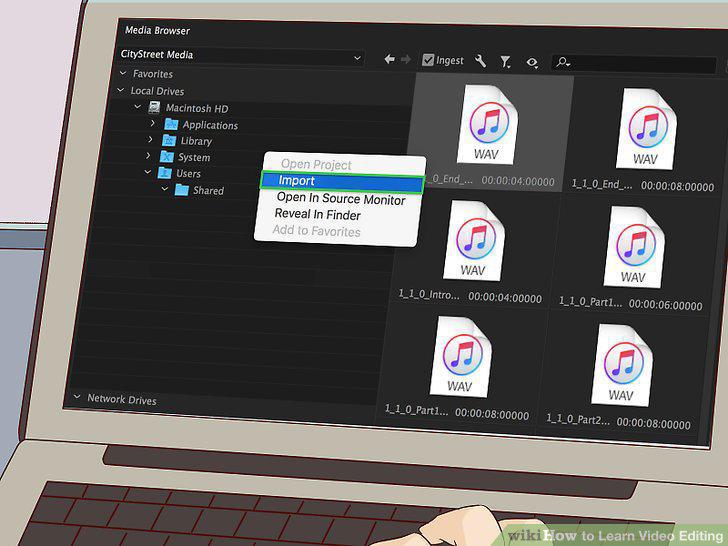This screenshot has height=546, width=728.
Task: Choose Import from the context menu
Action: [x=342, y=182]
